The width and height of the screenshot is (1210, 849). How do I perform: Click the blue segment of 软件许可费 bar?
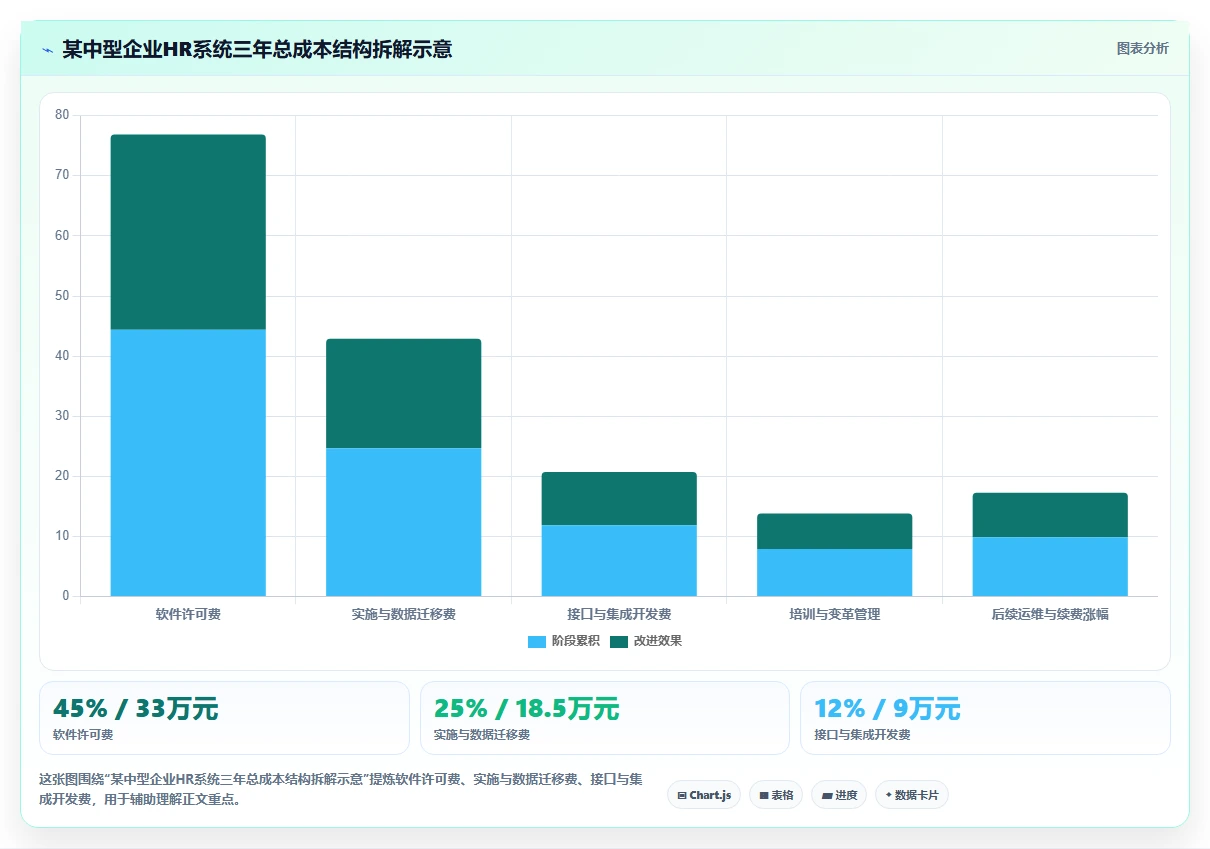click(188, 463)
